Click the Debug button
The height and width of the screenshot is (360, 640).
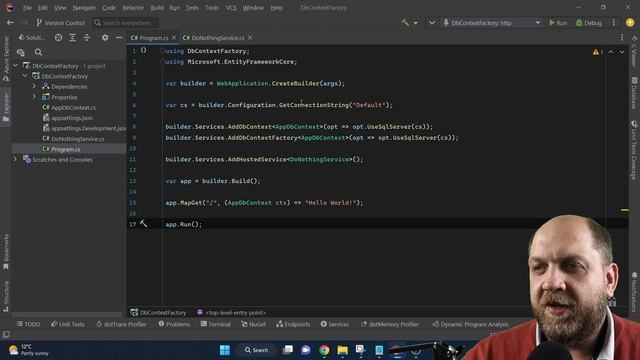pyautogui.click(x=589, y=23)
